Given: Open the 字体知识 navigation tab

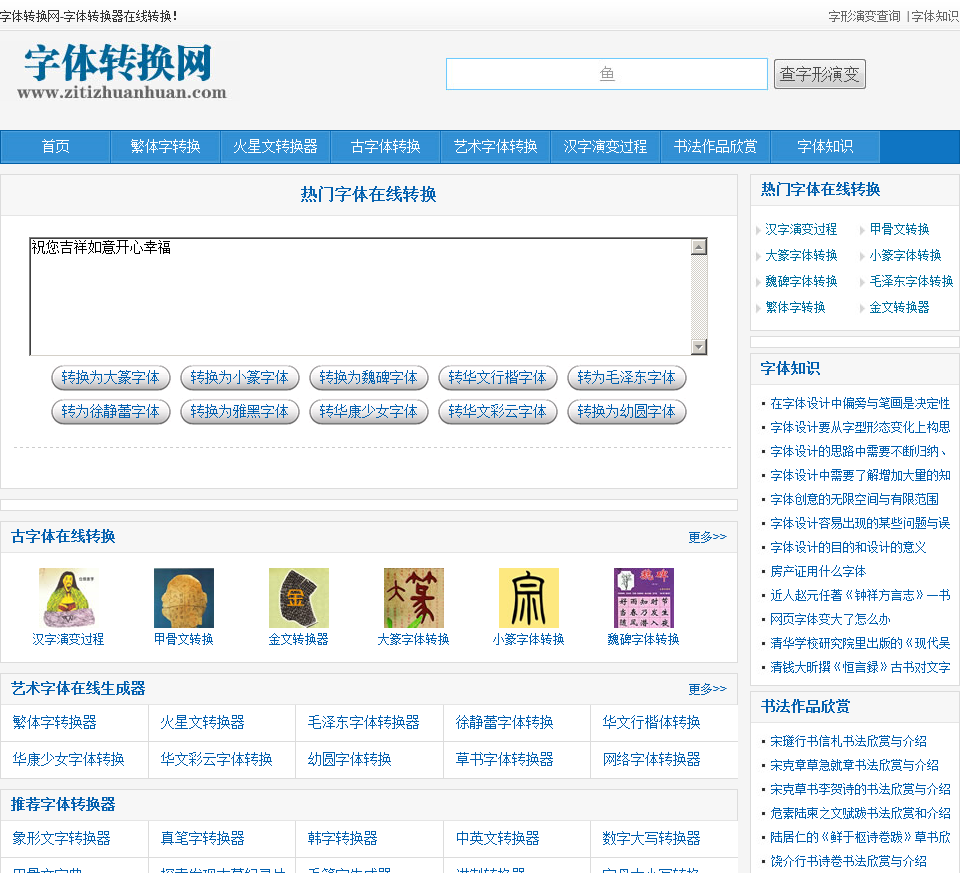Looking at the screenshot, I should 825,146.
